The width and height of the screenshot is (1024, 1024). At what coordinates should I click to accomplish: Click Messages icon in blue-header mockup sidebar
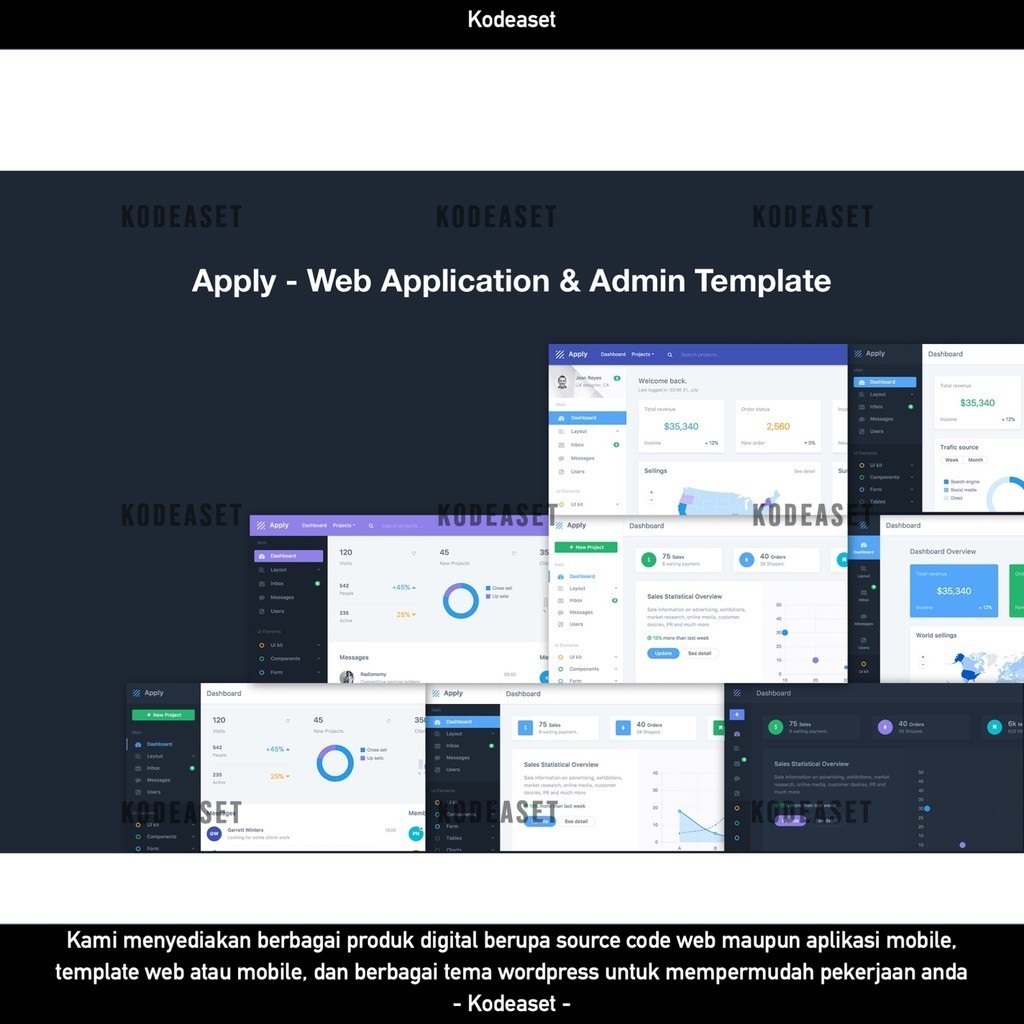coord(561,458)
